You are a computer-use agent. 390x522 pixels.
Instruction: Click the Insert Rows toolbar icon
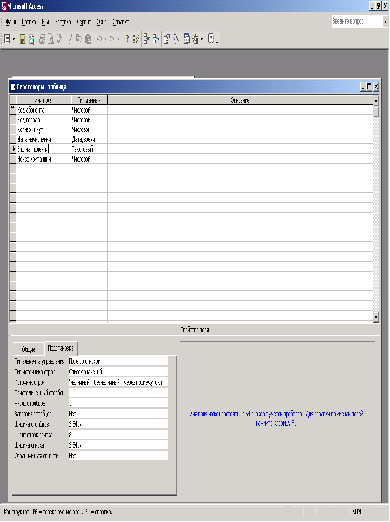click(x=147, y=39)
